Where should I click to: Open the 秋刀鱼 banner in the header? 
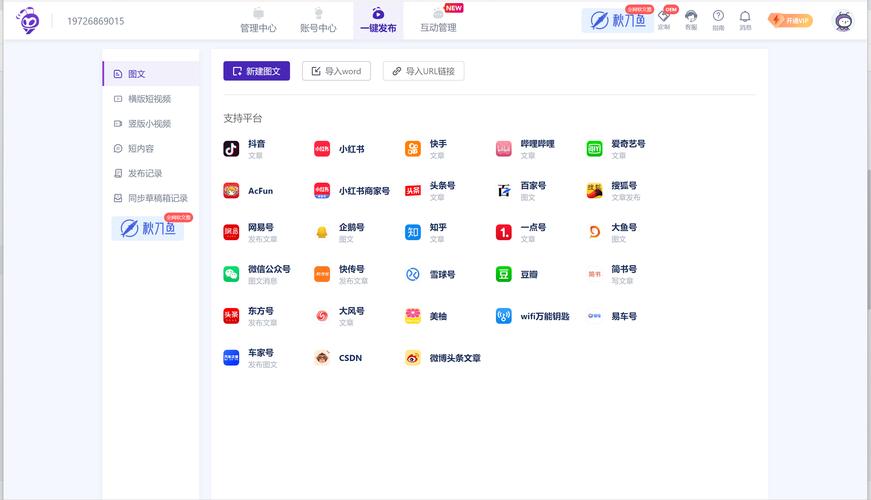[x=618, y=21]
